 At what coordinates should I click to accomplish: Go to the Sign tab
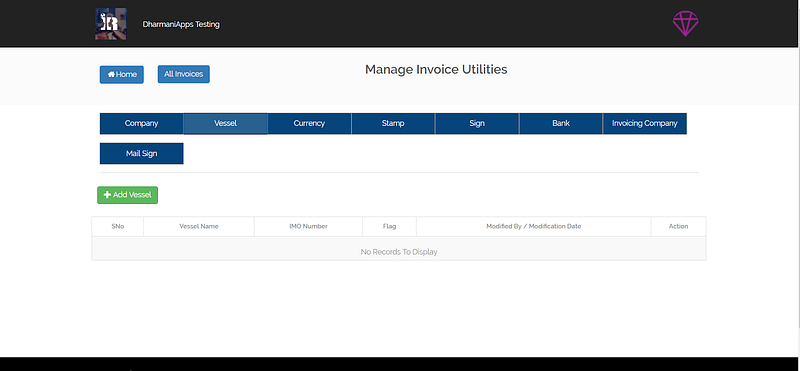coord(477,123)
